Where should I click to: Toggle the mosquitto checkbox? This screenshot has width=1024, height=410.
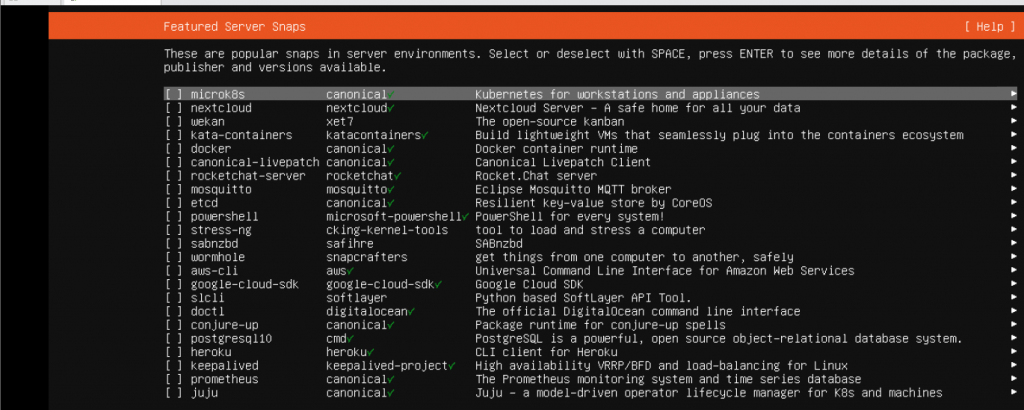(174, 189)
